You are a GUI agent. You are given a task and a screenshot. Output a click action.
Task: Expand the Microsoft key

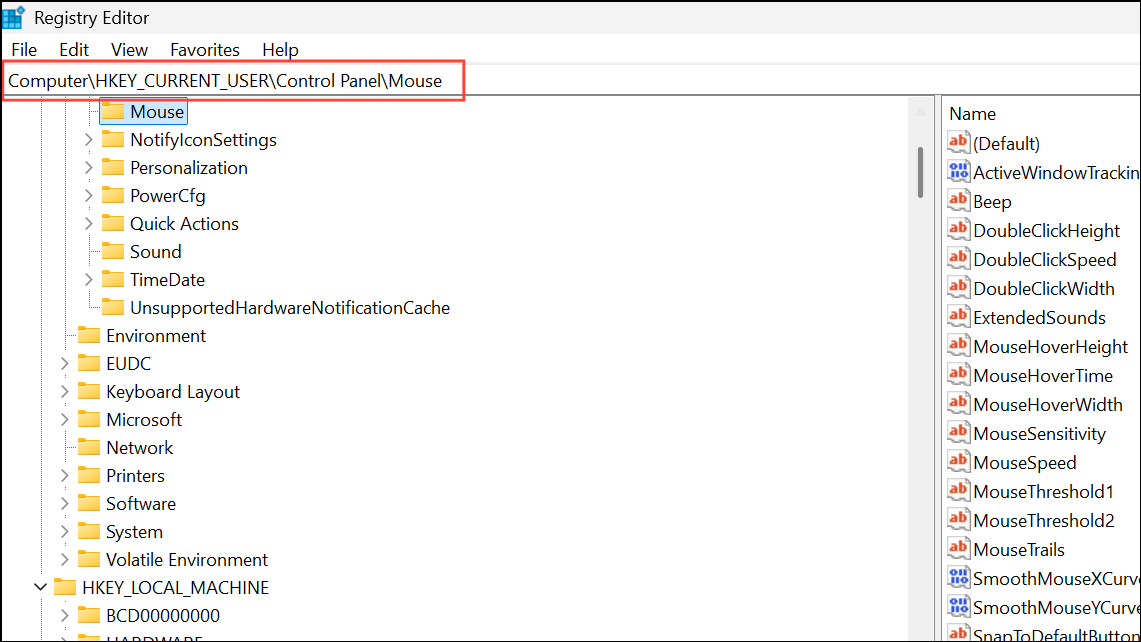click(64, 419)
